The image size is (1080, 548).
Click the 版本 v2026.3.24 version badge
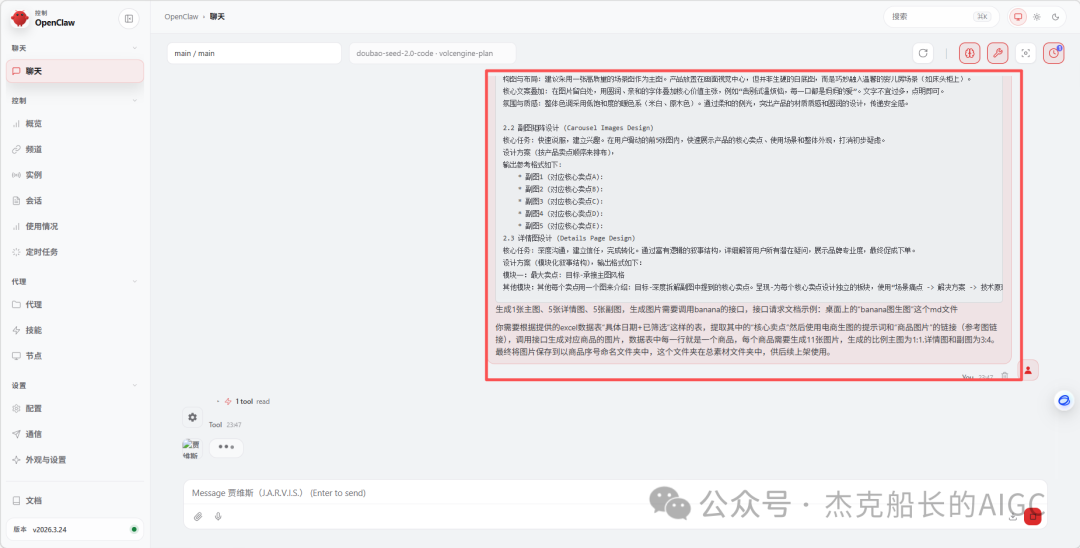click(75, 529)
